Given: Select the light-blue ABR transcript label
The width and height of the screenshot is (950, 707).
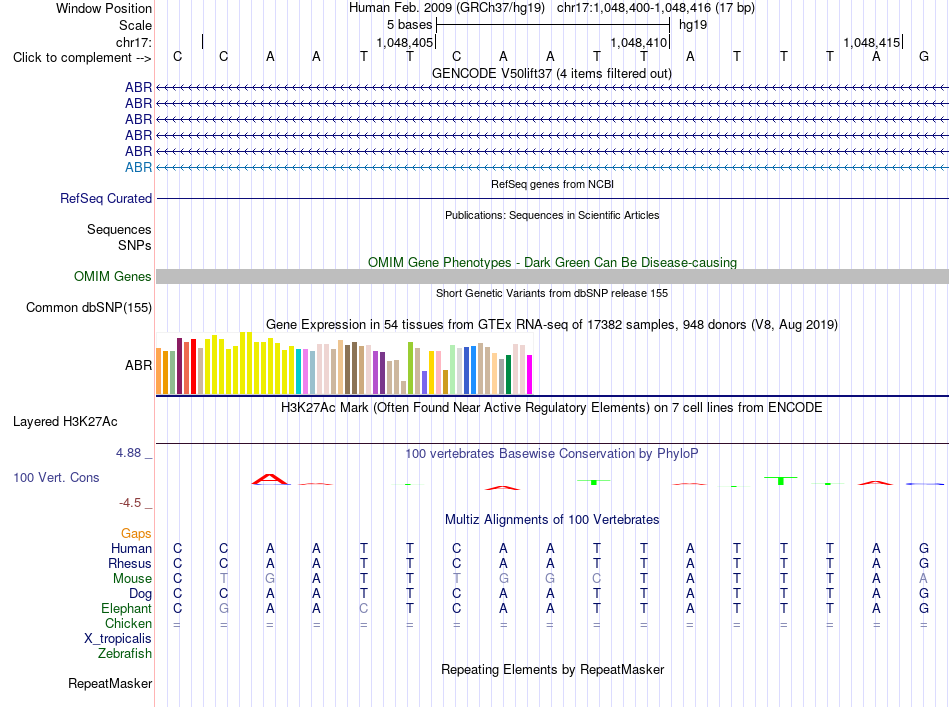Looking at the screenshot, I should coord(138,167).
